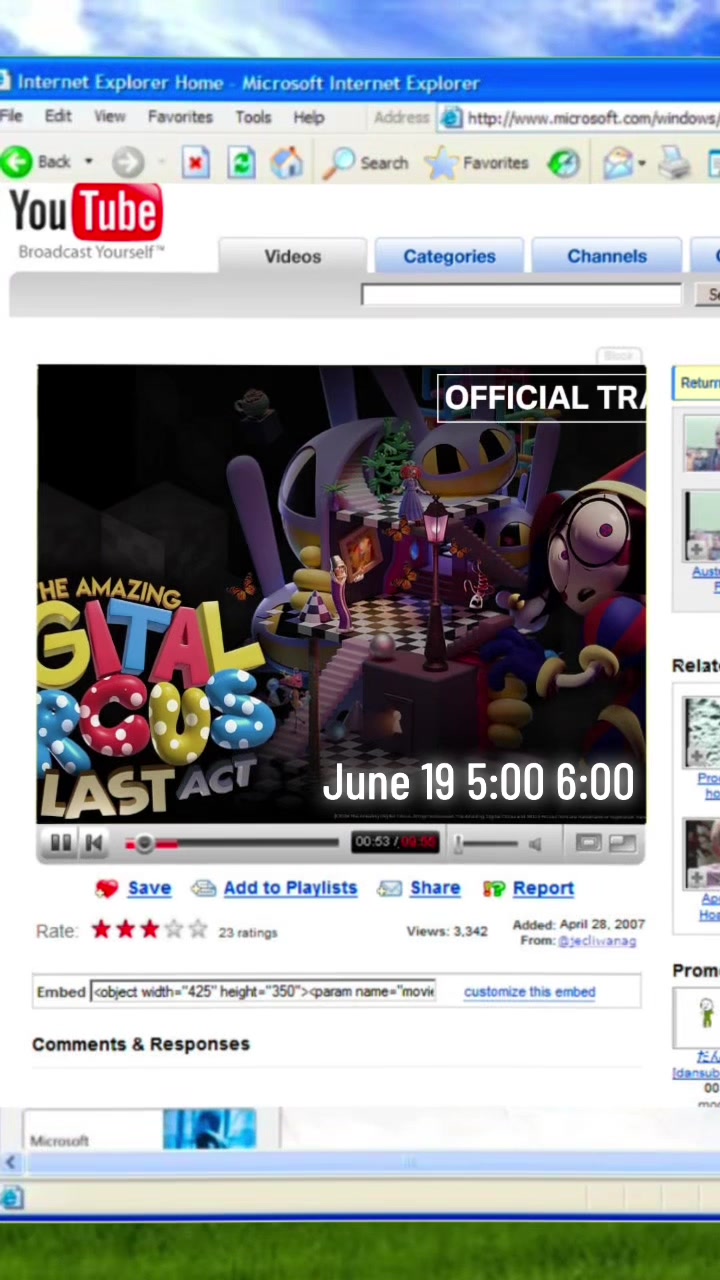
Task: Click the IE page icon in status bar
Action: pos(12,1197)
